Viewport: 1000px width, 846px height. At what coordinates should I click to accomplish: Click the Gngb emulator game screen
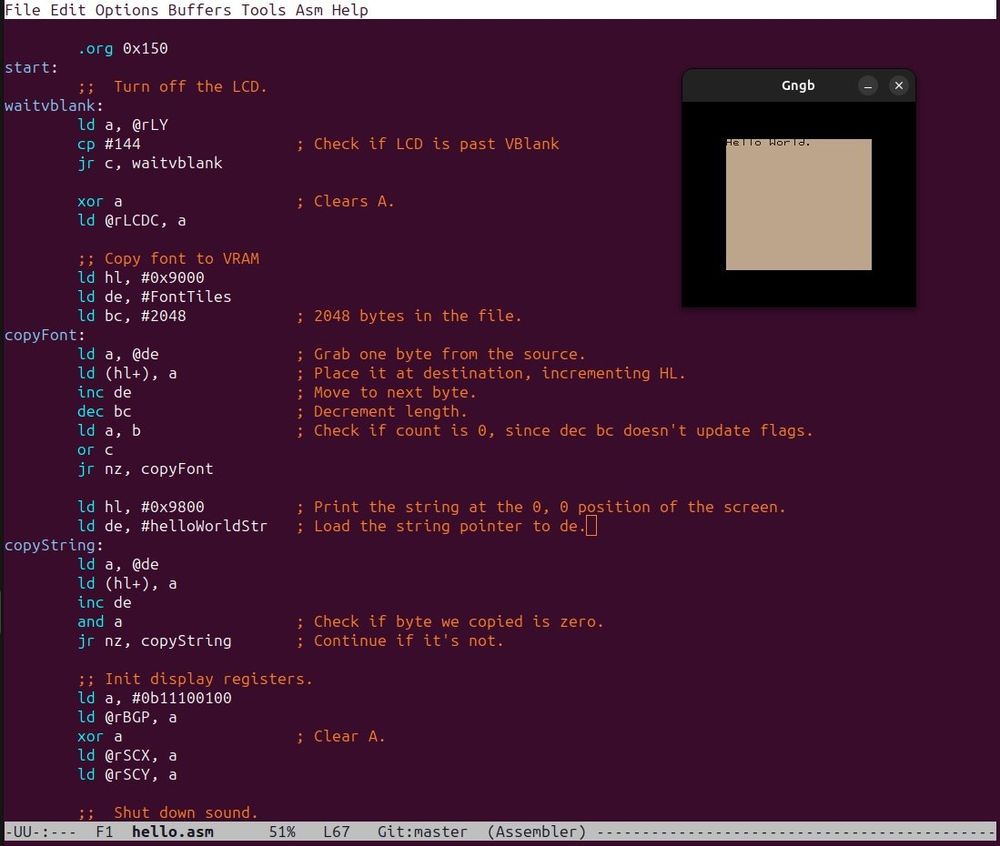click(798, 204)
